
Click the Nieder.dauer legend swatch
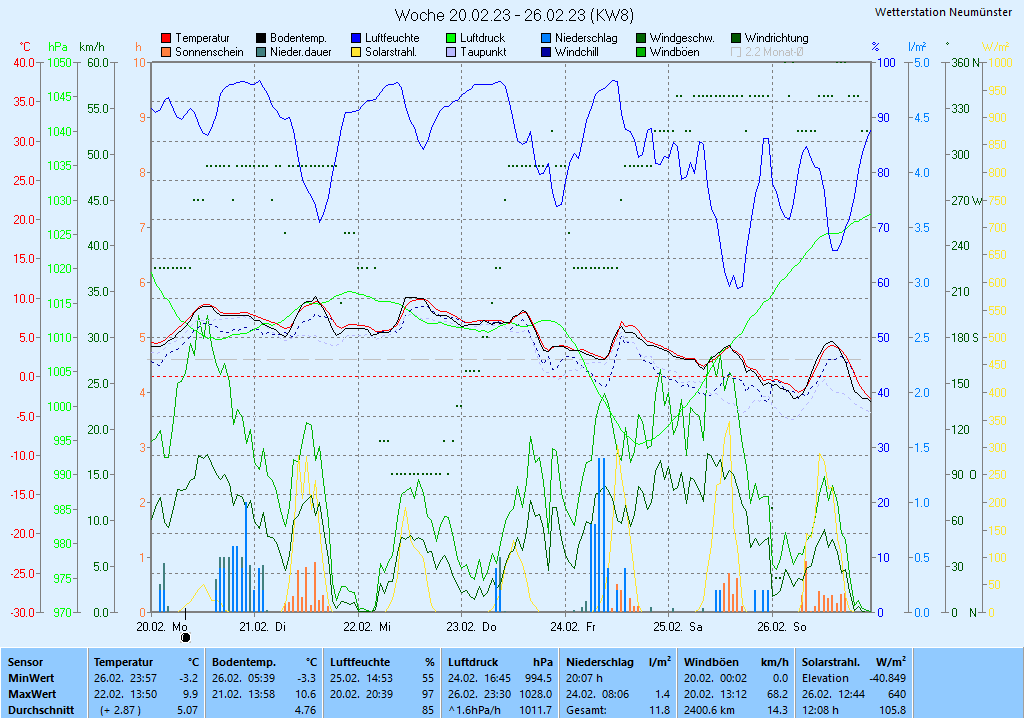pos(261,52)
